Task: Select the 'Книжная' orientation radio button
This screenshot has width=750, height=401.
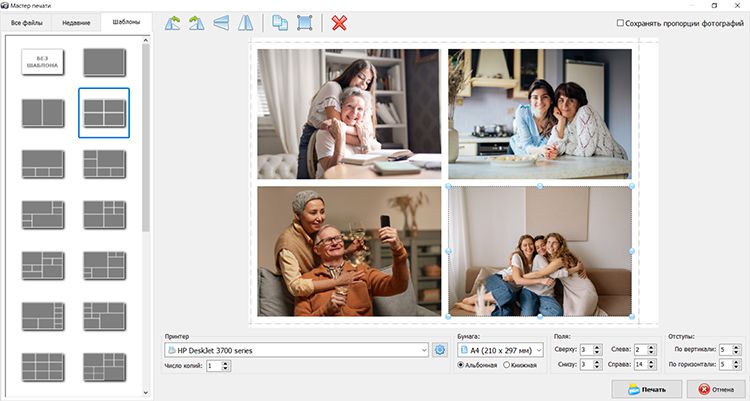Action: [506, 365]
